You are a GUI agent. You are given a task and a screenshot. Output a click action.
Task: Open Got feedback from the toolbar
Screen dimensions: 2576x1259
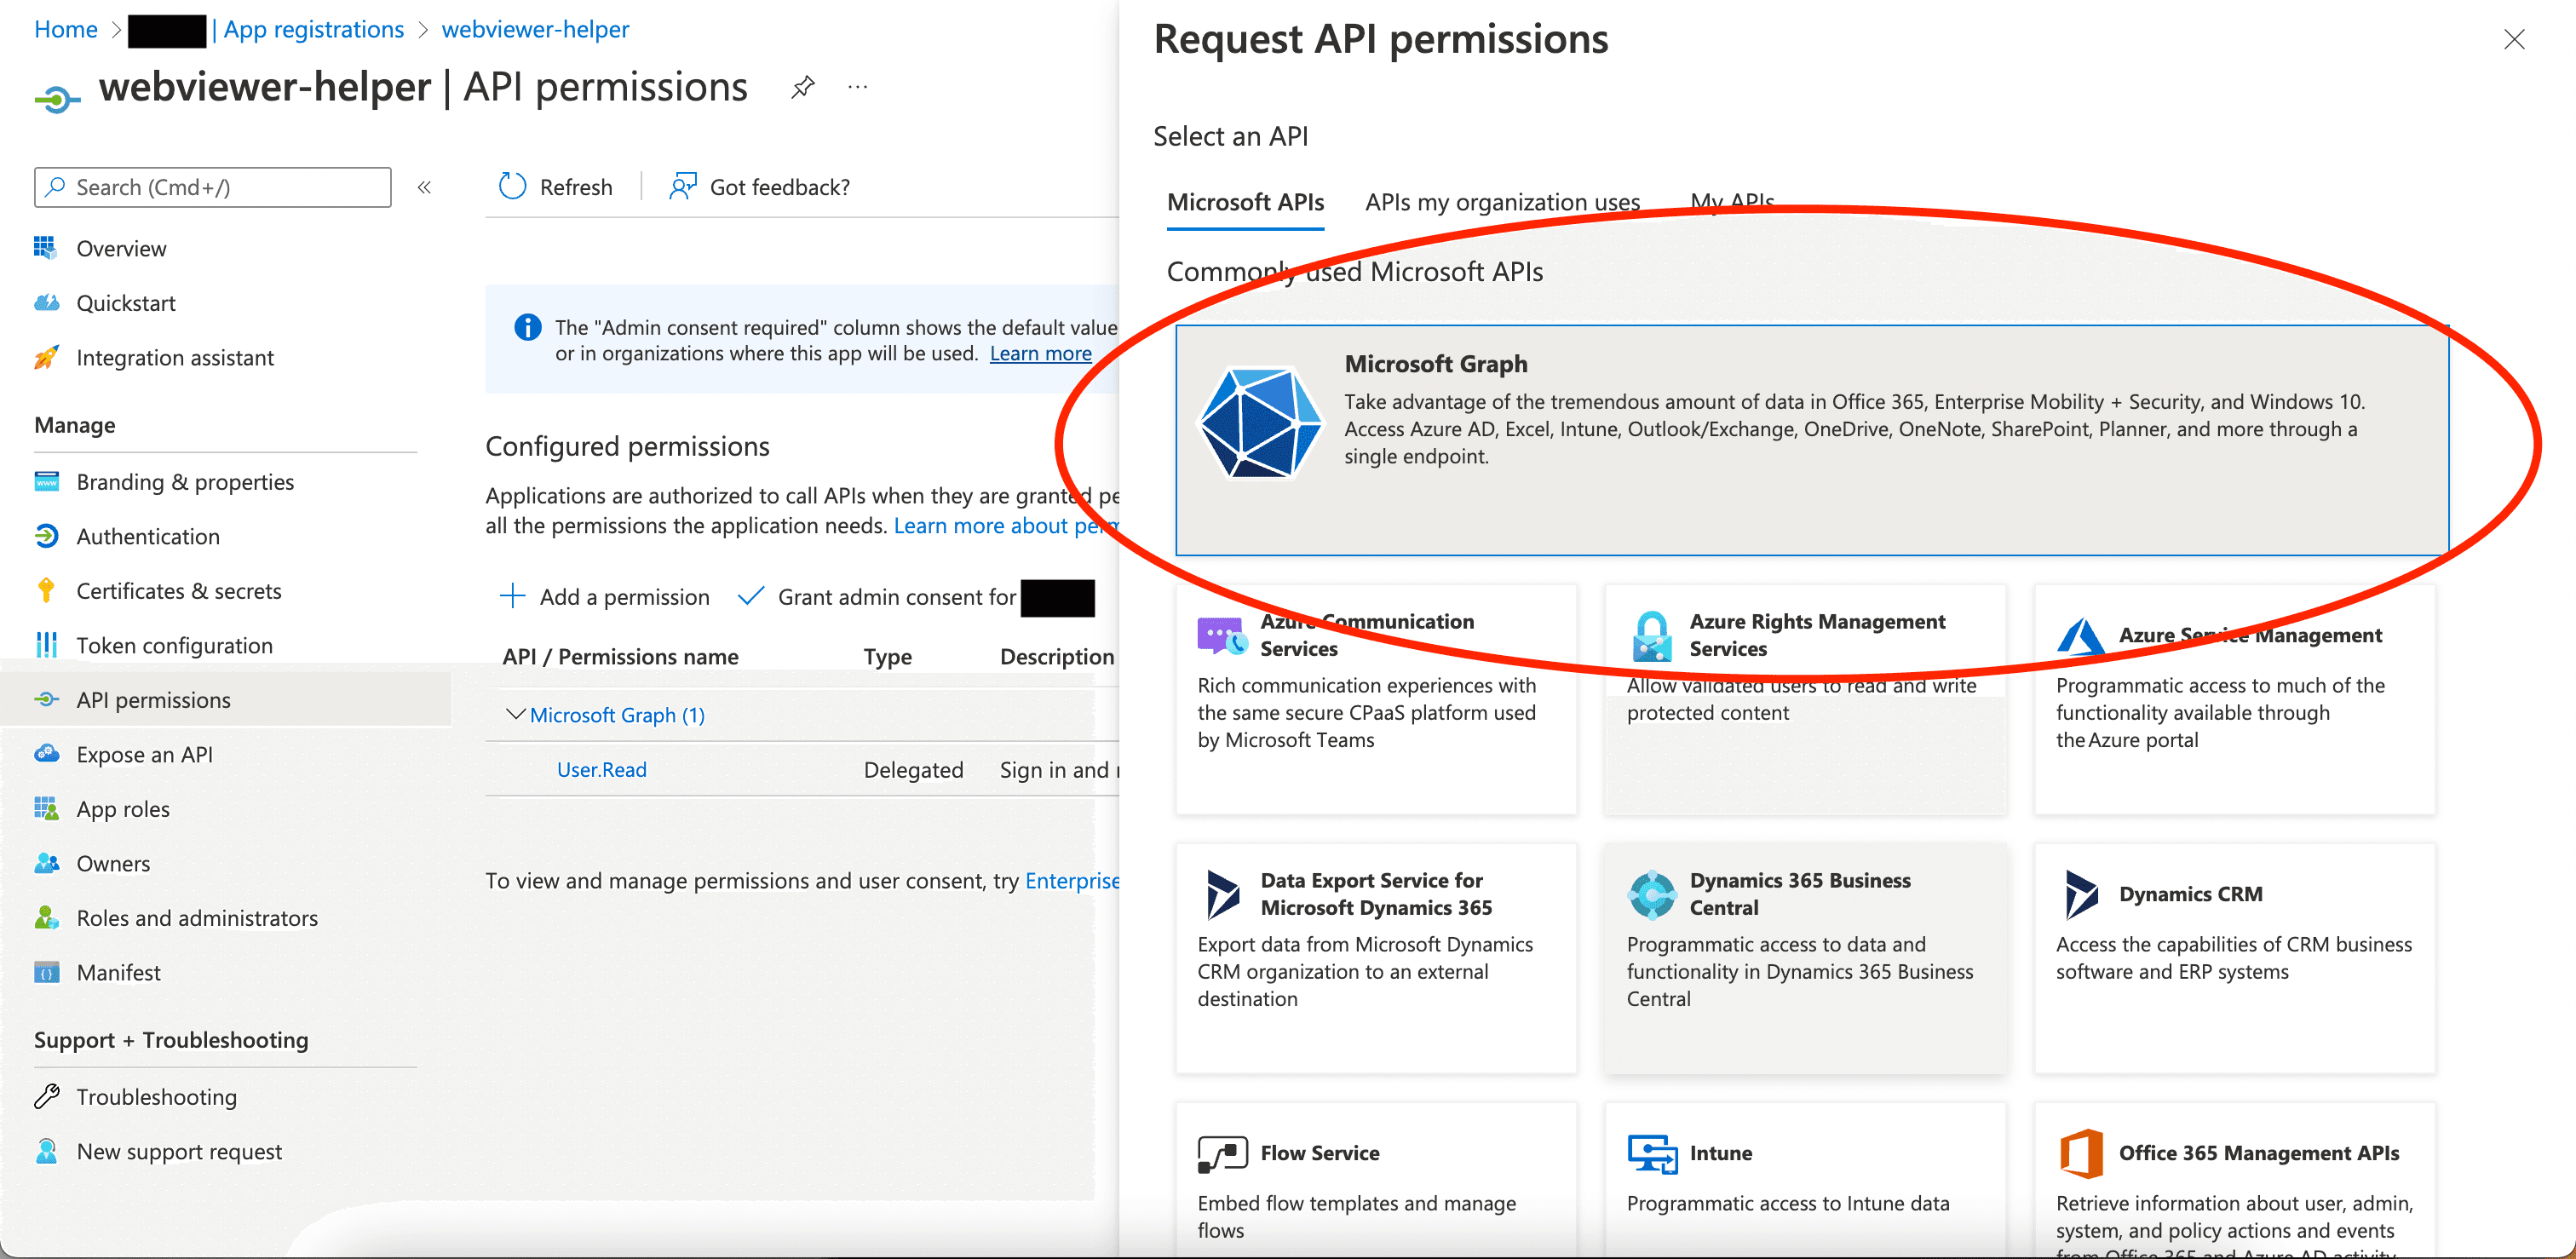tap(760, 187)
